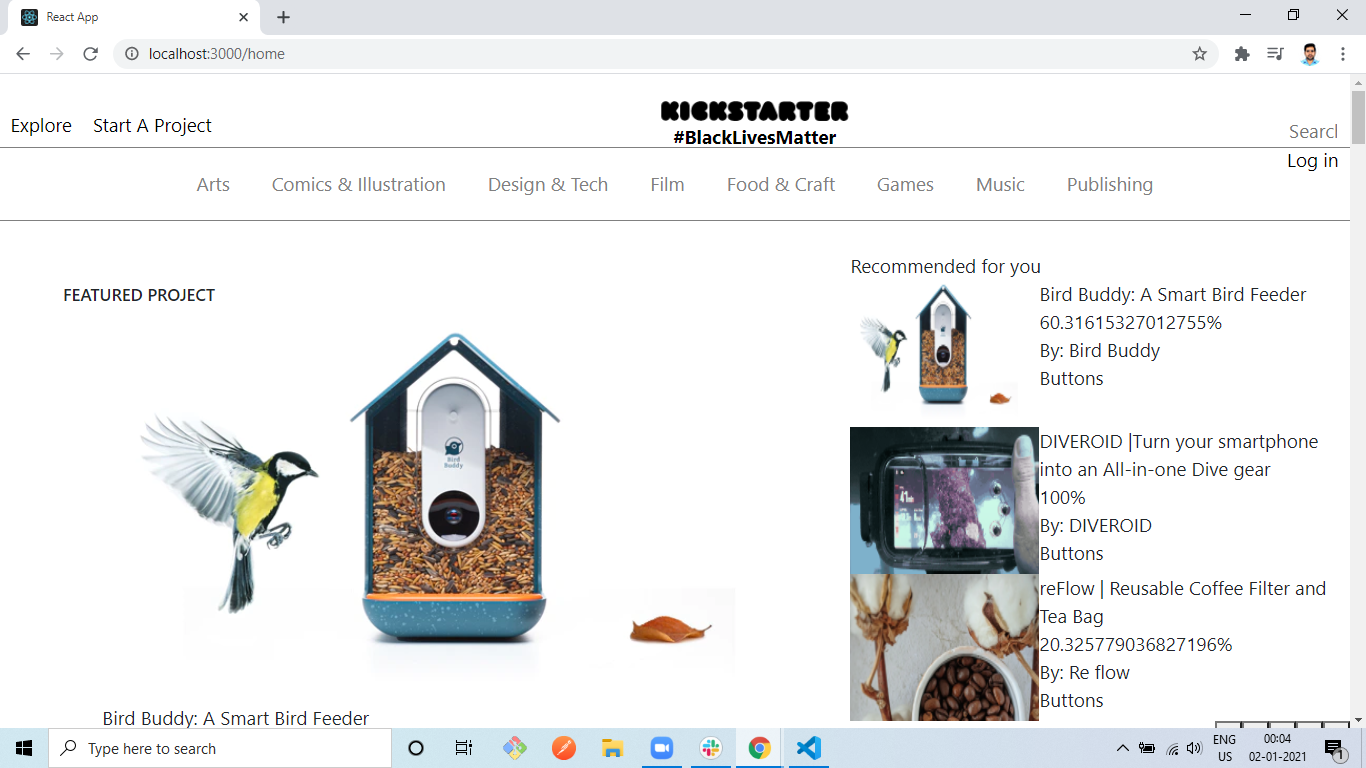This screenshot has height=768, width=1366.
Task: Click Start A Project
Action: [152, 126]
